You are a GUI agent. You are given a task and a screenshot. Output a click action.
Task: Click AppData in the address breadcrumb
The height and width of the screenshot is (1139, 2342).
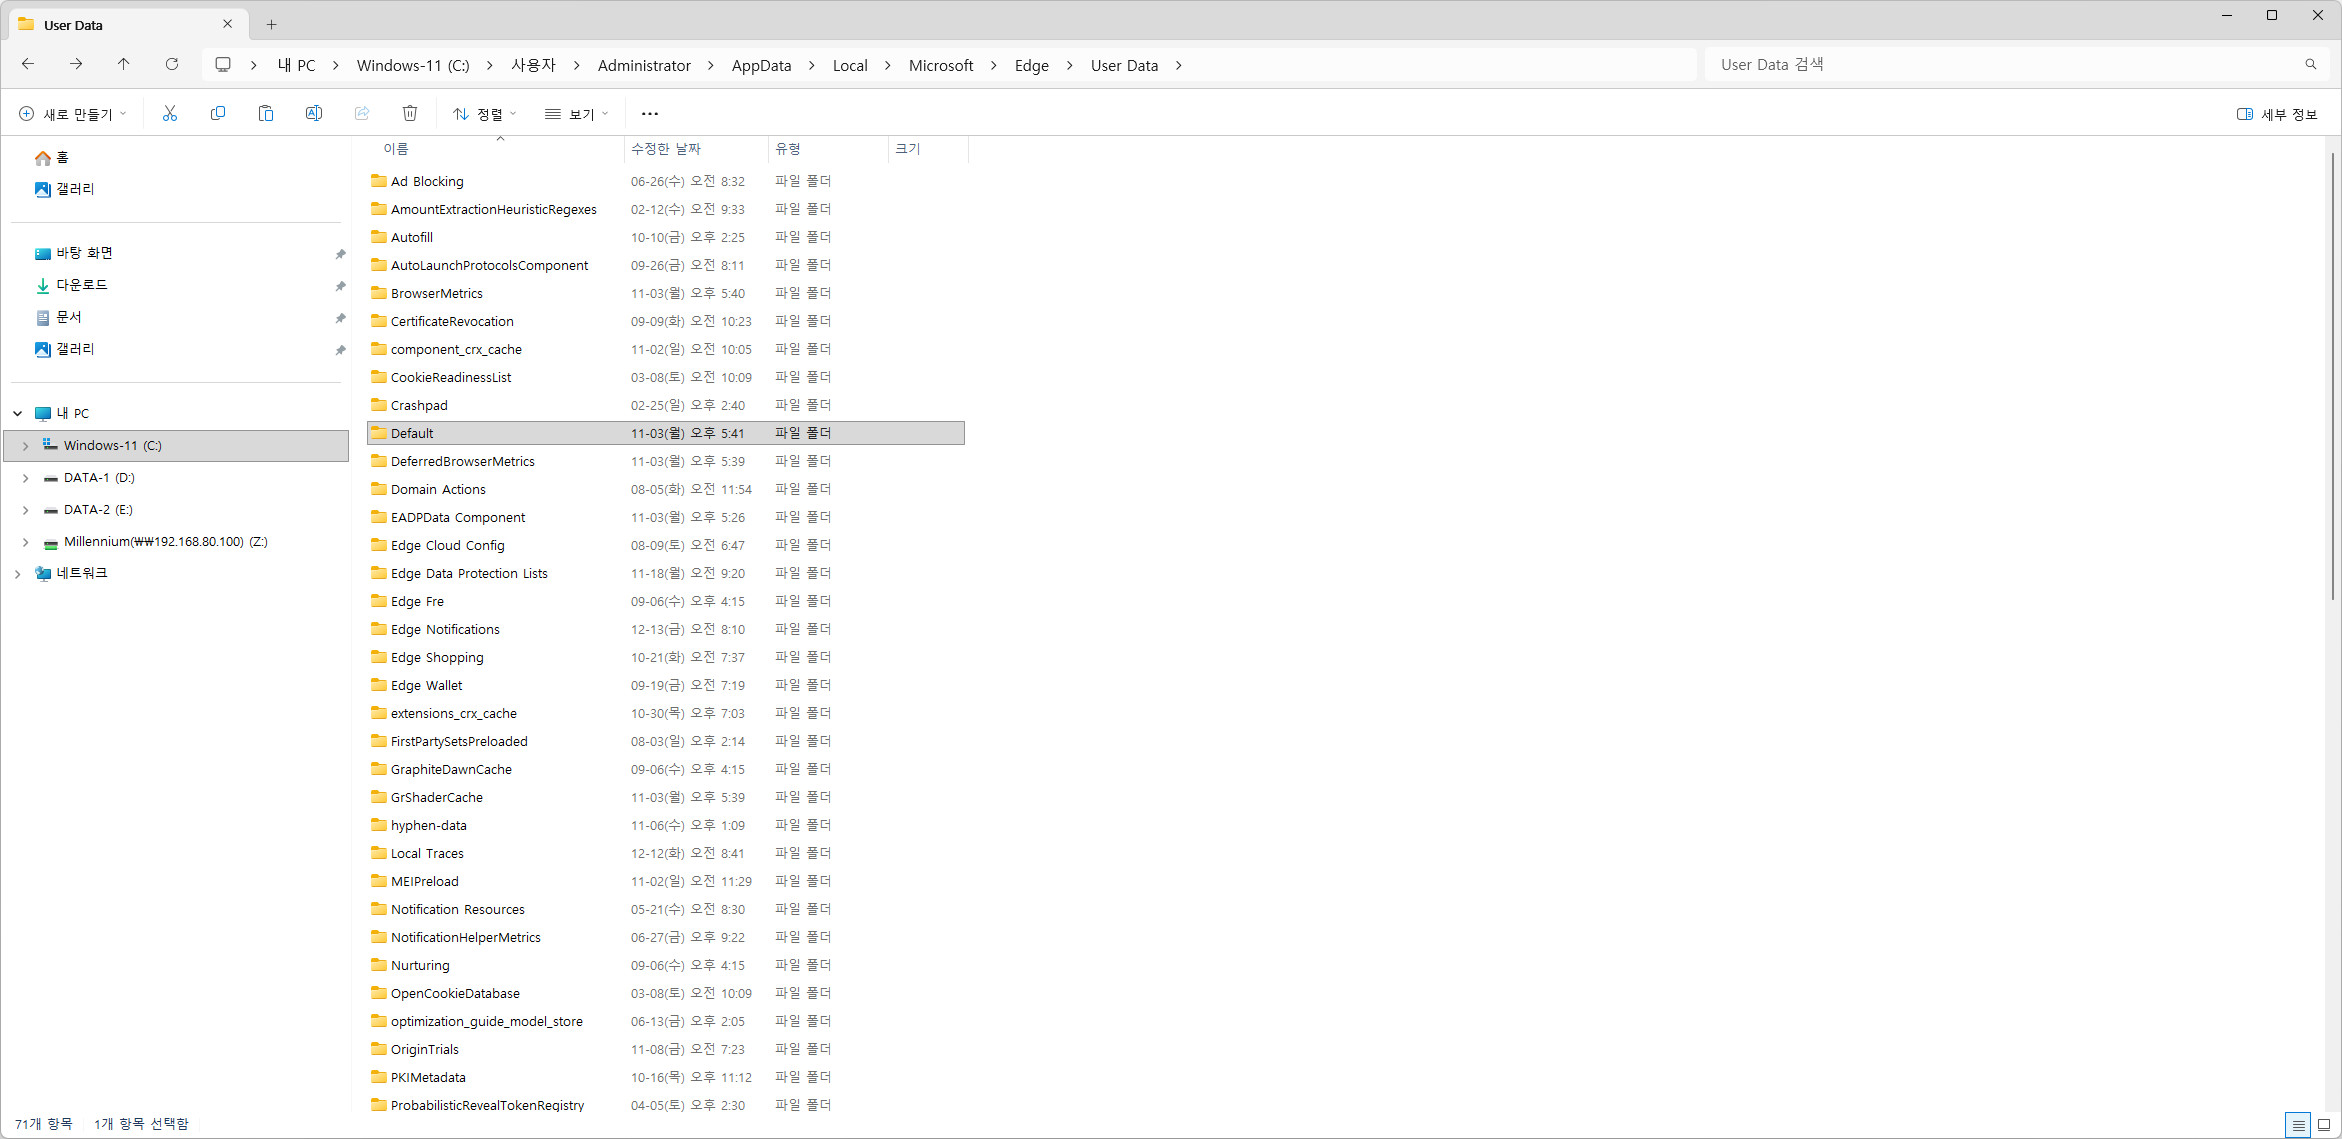point(761,65)
